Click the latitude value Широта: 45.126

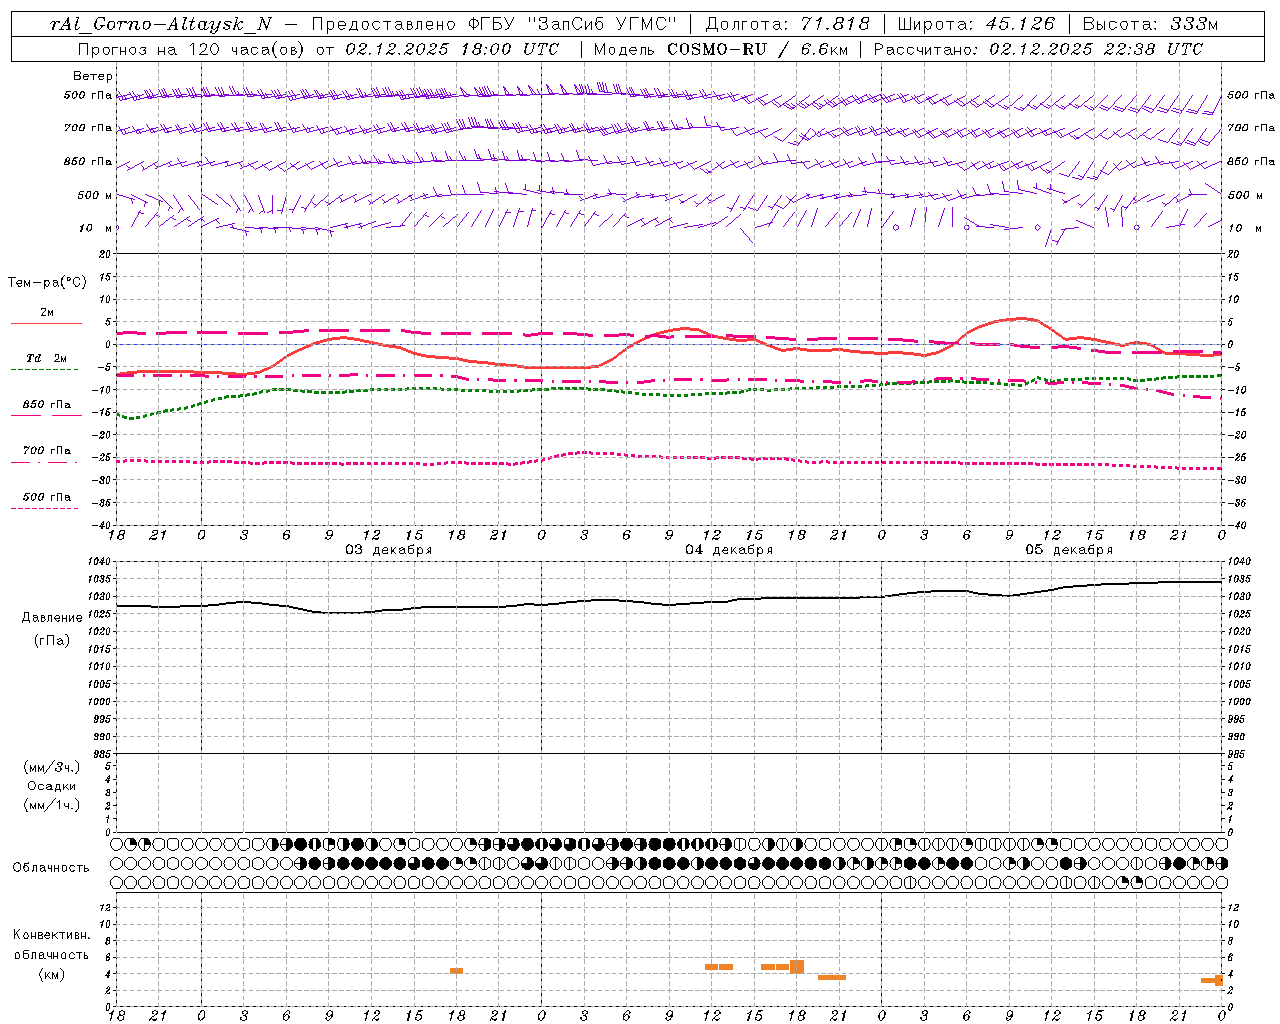tap(976, 24)
